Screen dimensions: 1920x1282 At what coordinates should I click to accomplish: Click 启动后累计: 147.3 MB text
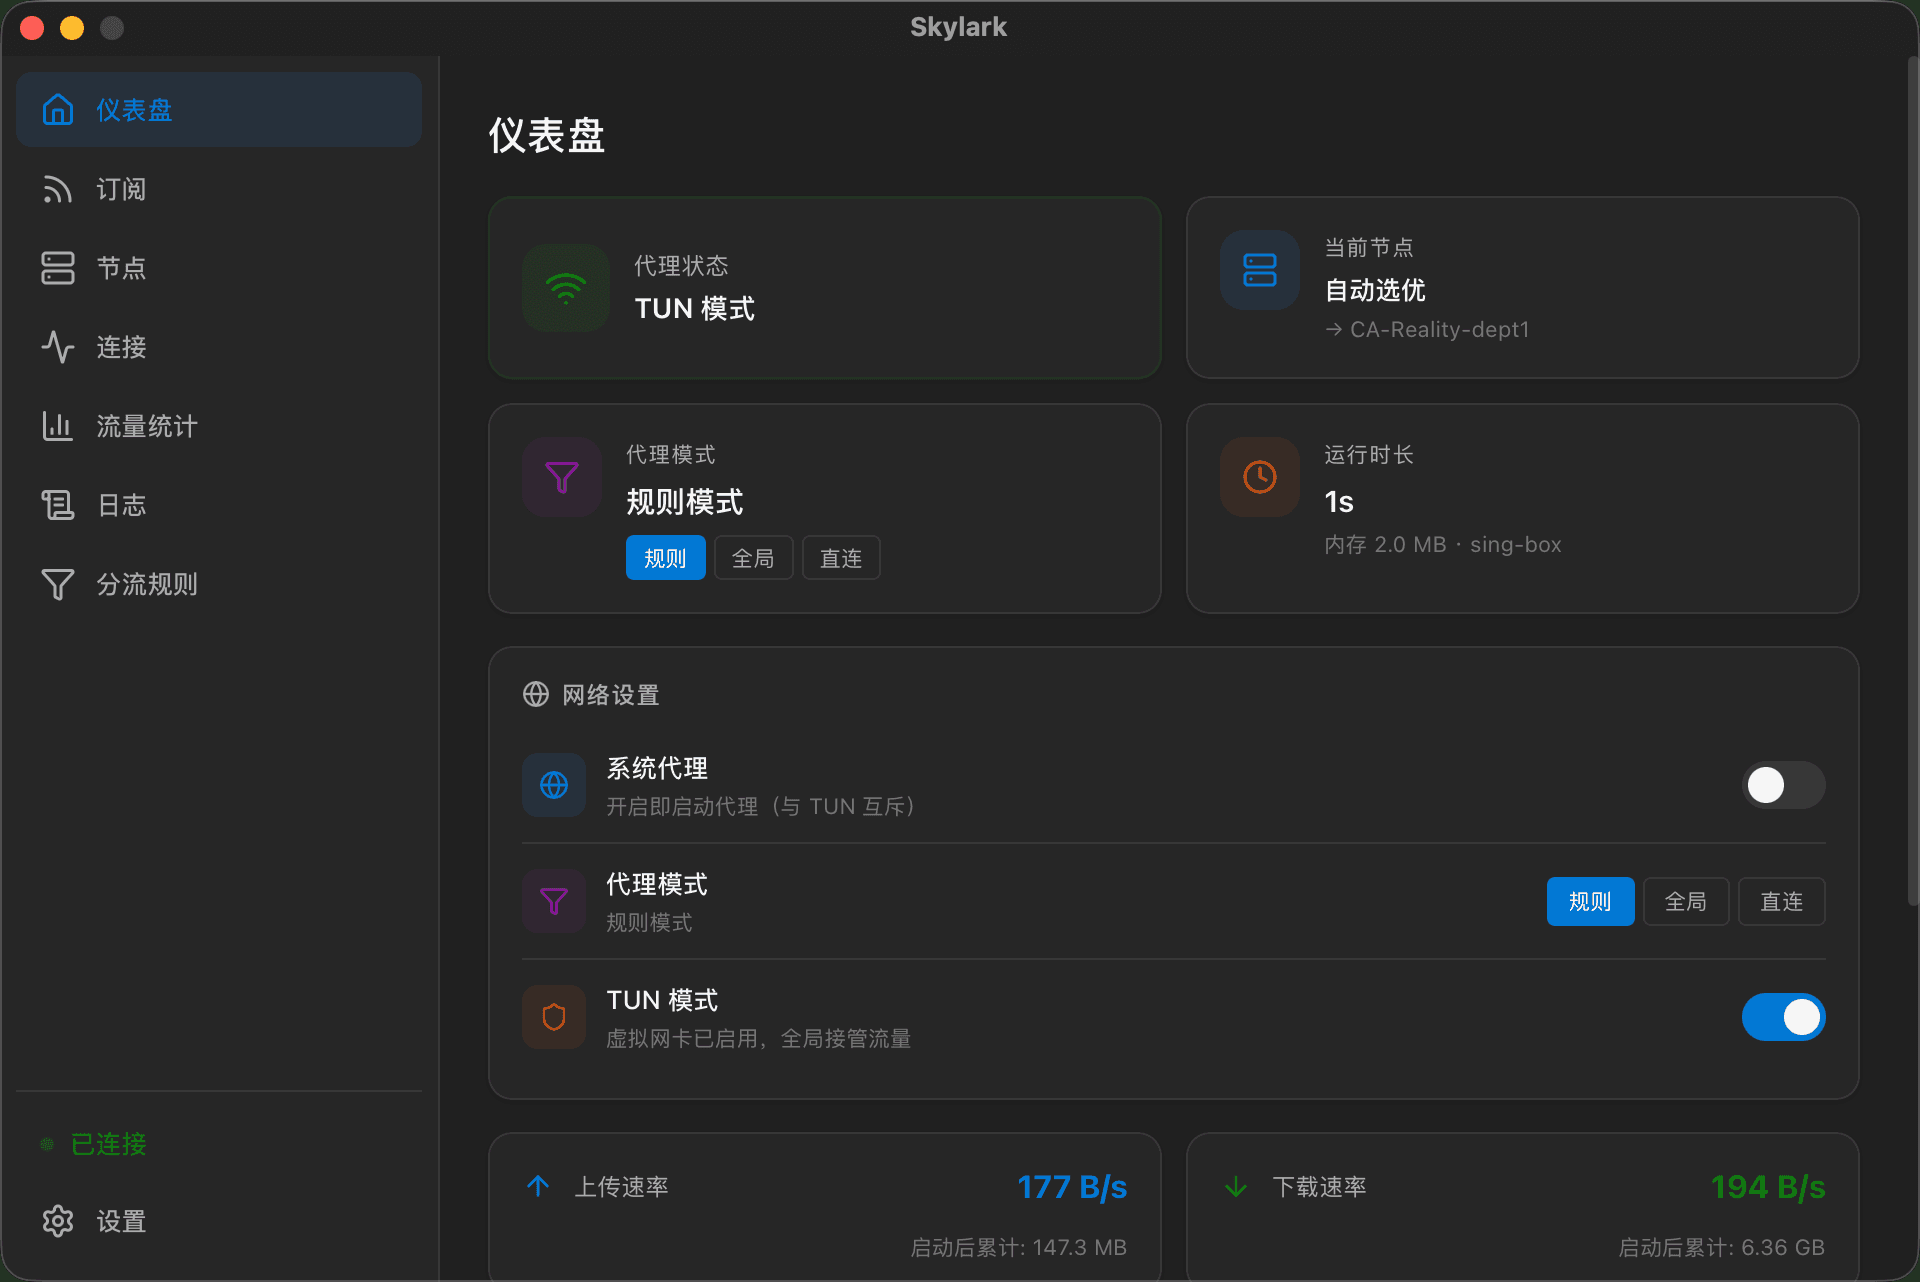pos(1019,1248)
